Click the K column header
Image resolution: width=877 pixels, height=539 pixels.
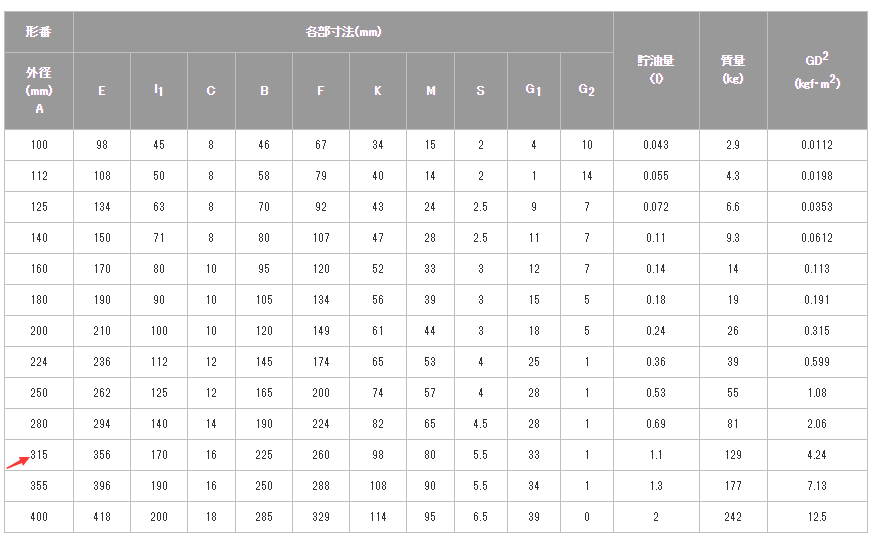tap(378, 91)
